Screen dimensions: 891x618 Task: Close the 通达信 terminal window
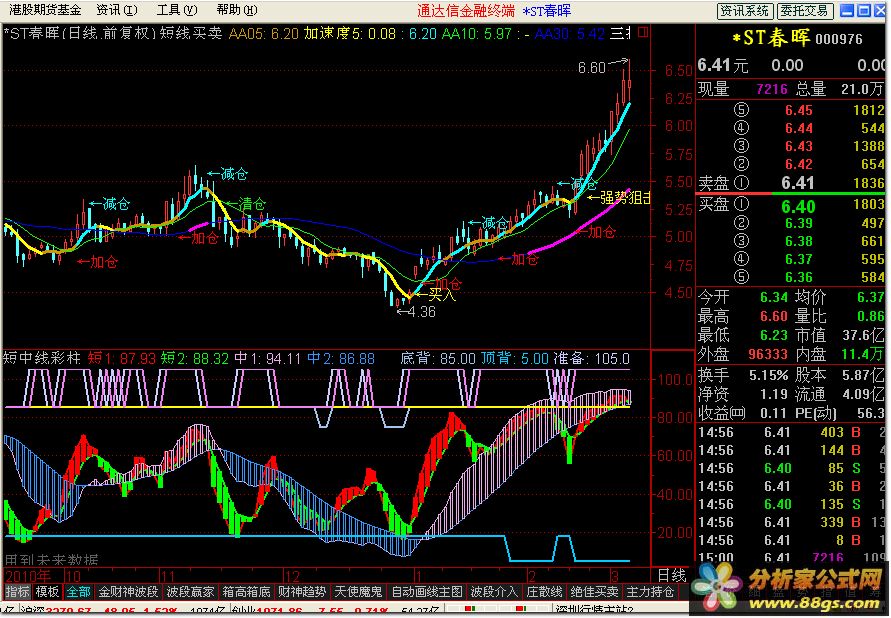tap(880, 10)
